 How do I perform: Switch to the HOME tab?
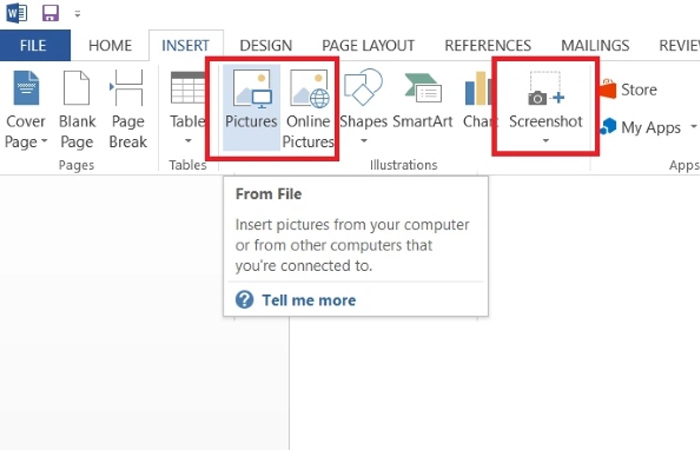tap(110, 46)
